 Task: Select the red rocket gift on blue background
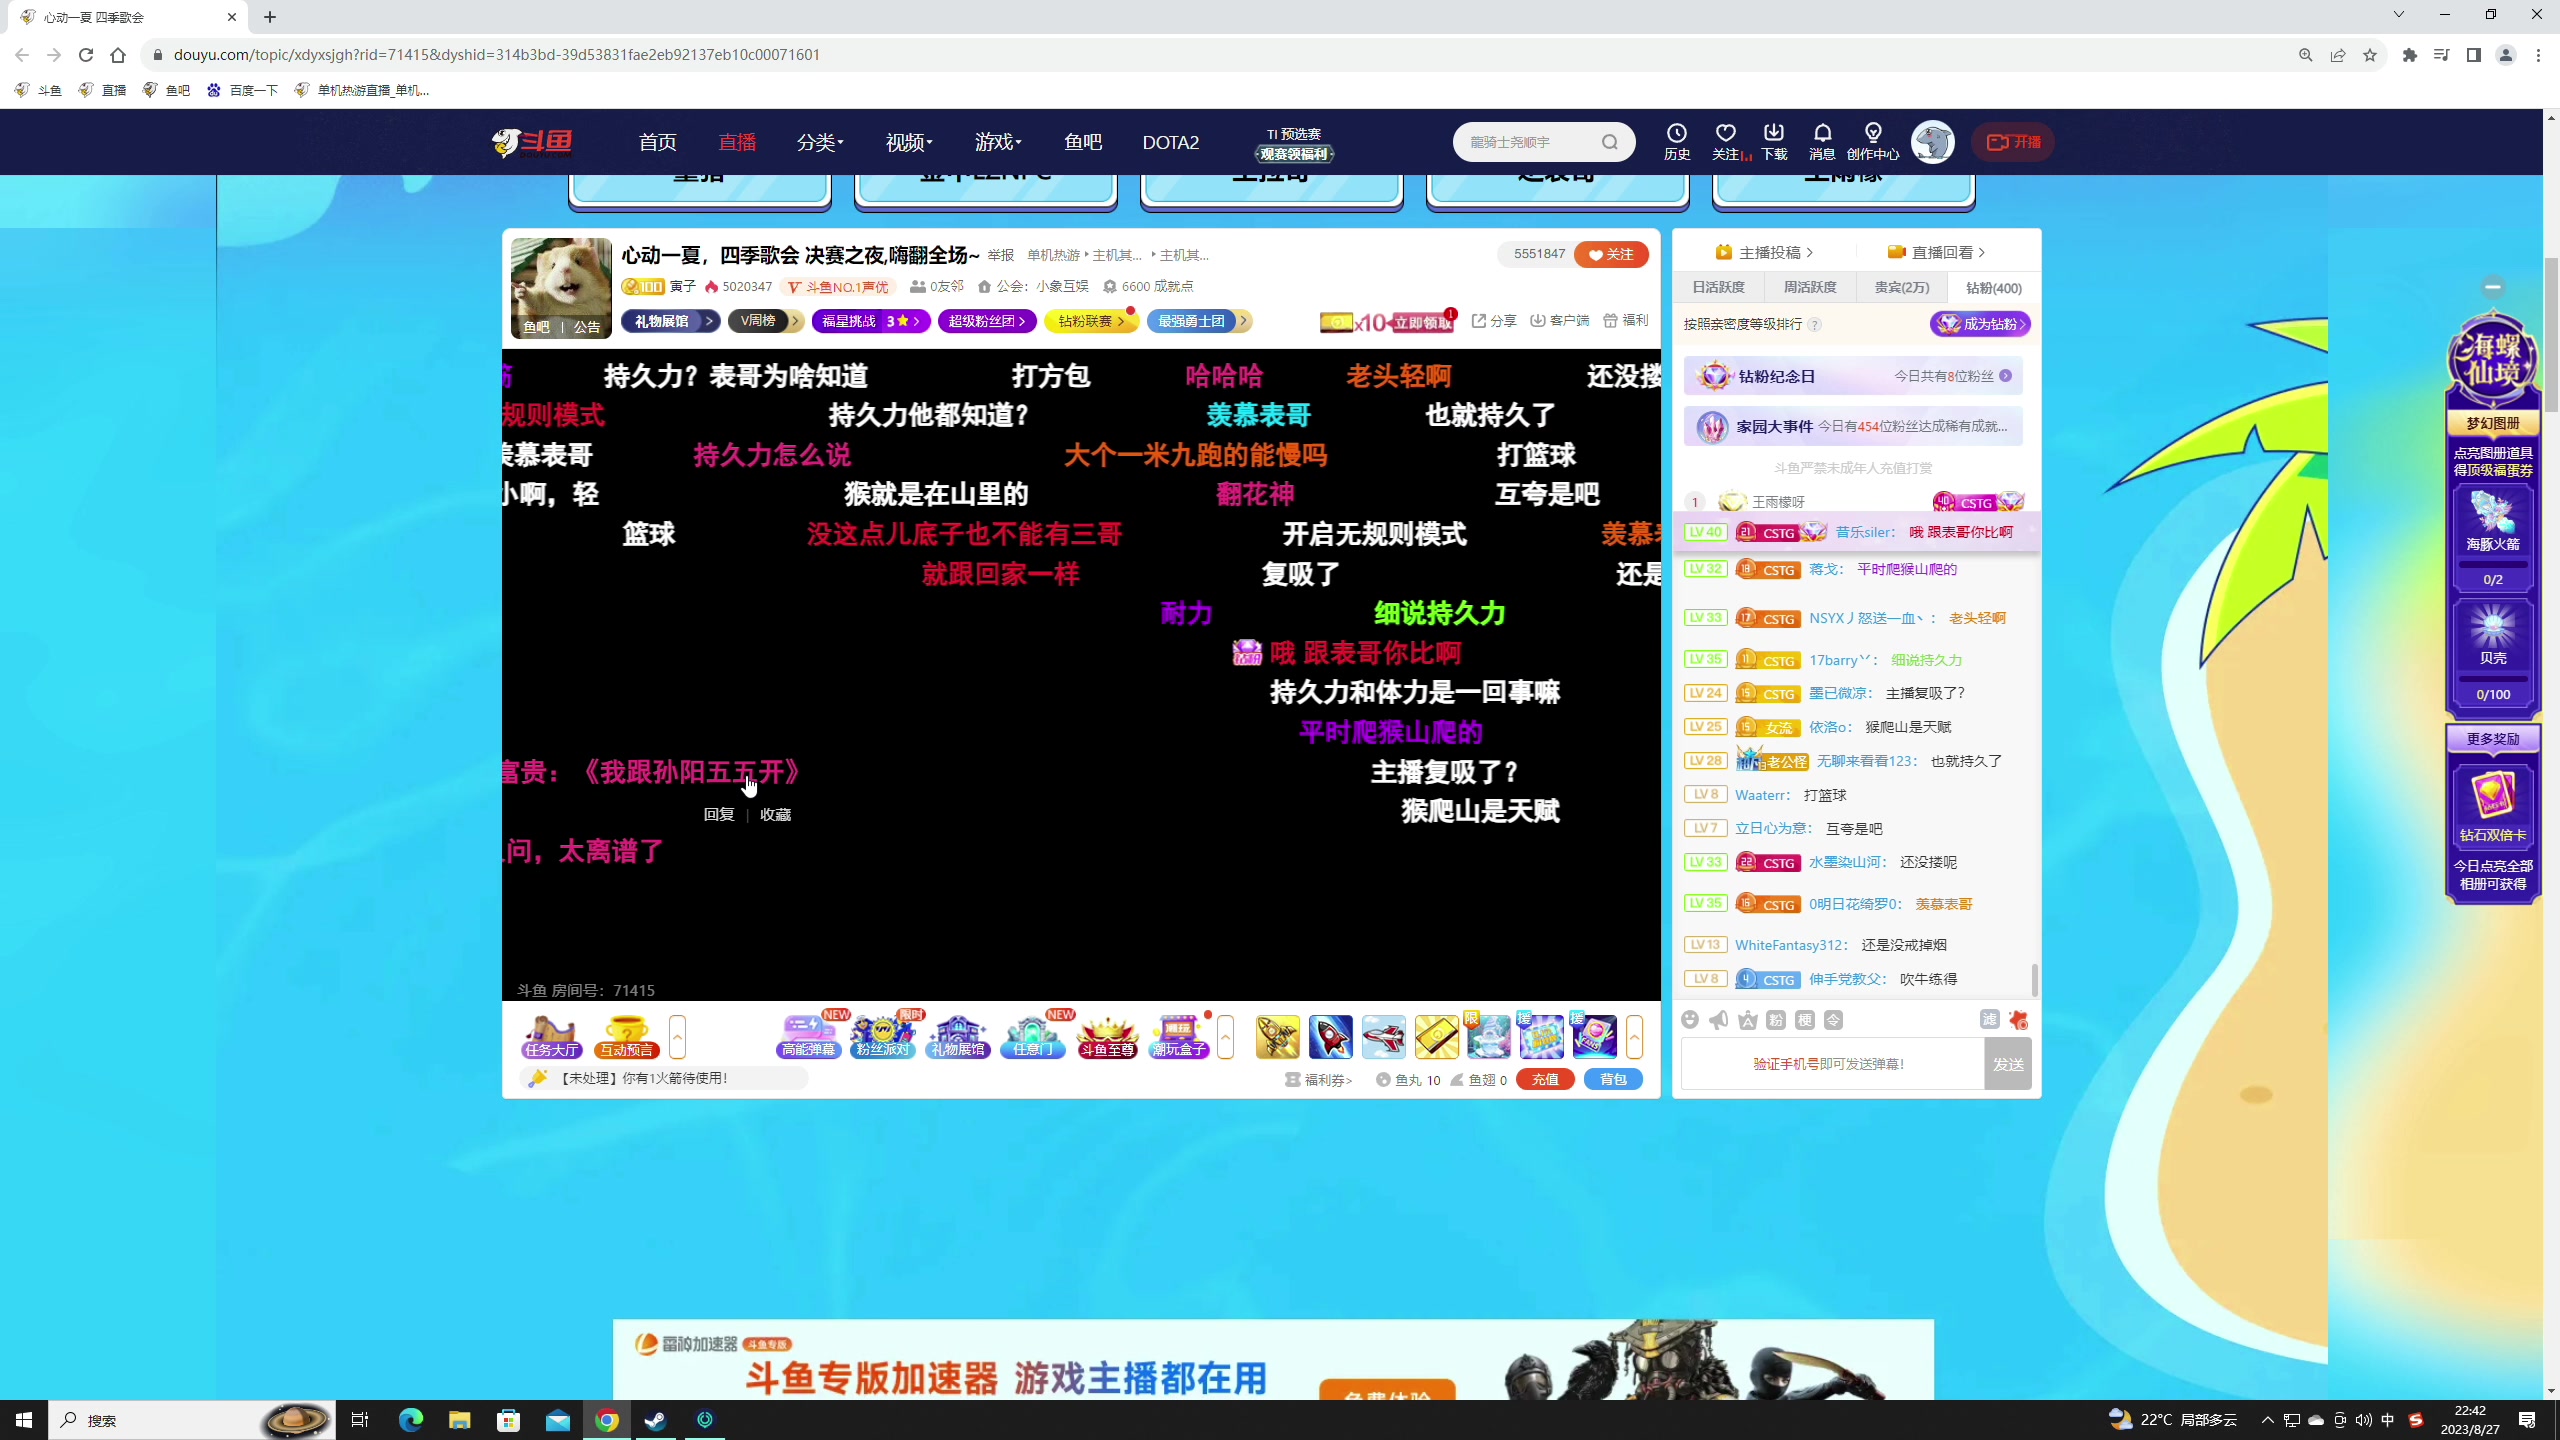(1331, 1037)
